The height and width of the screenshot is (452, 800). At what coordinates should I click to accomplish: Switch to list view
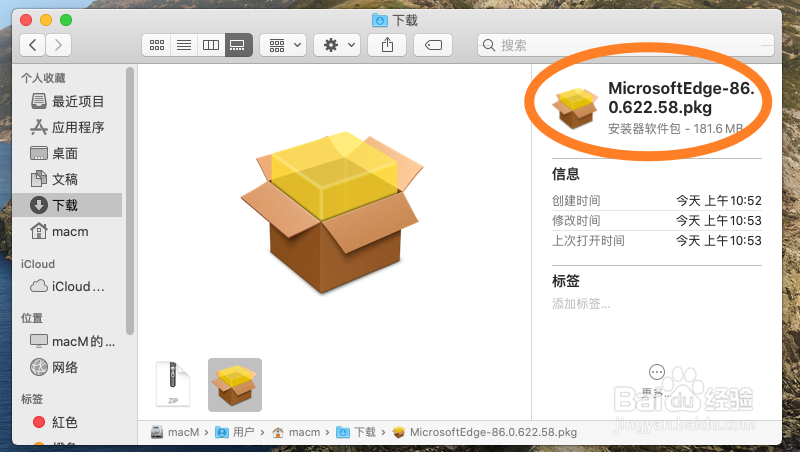pyautogui.click(x=184, y=45)
